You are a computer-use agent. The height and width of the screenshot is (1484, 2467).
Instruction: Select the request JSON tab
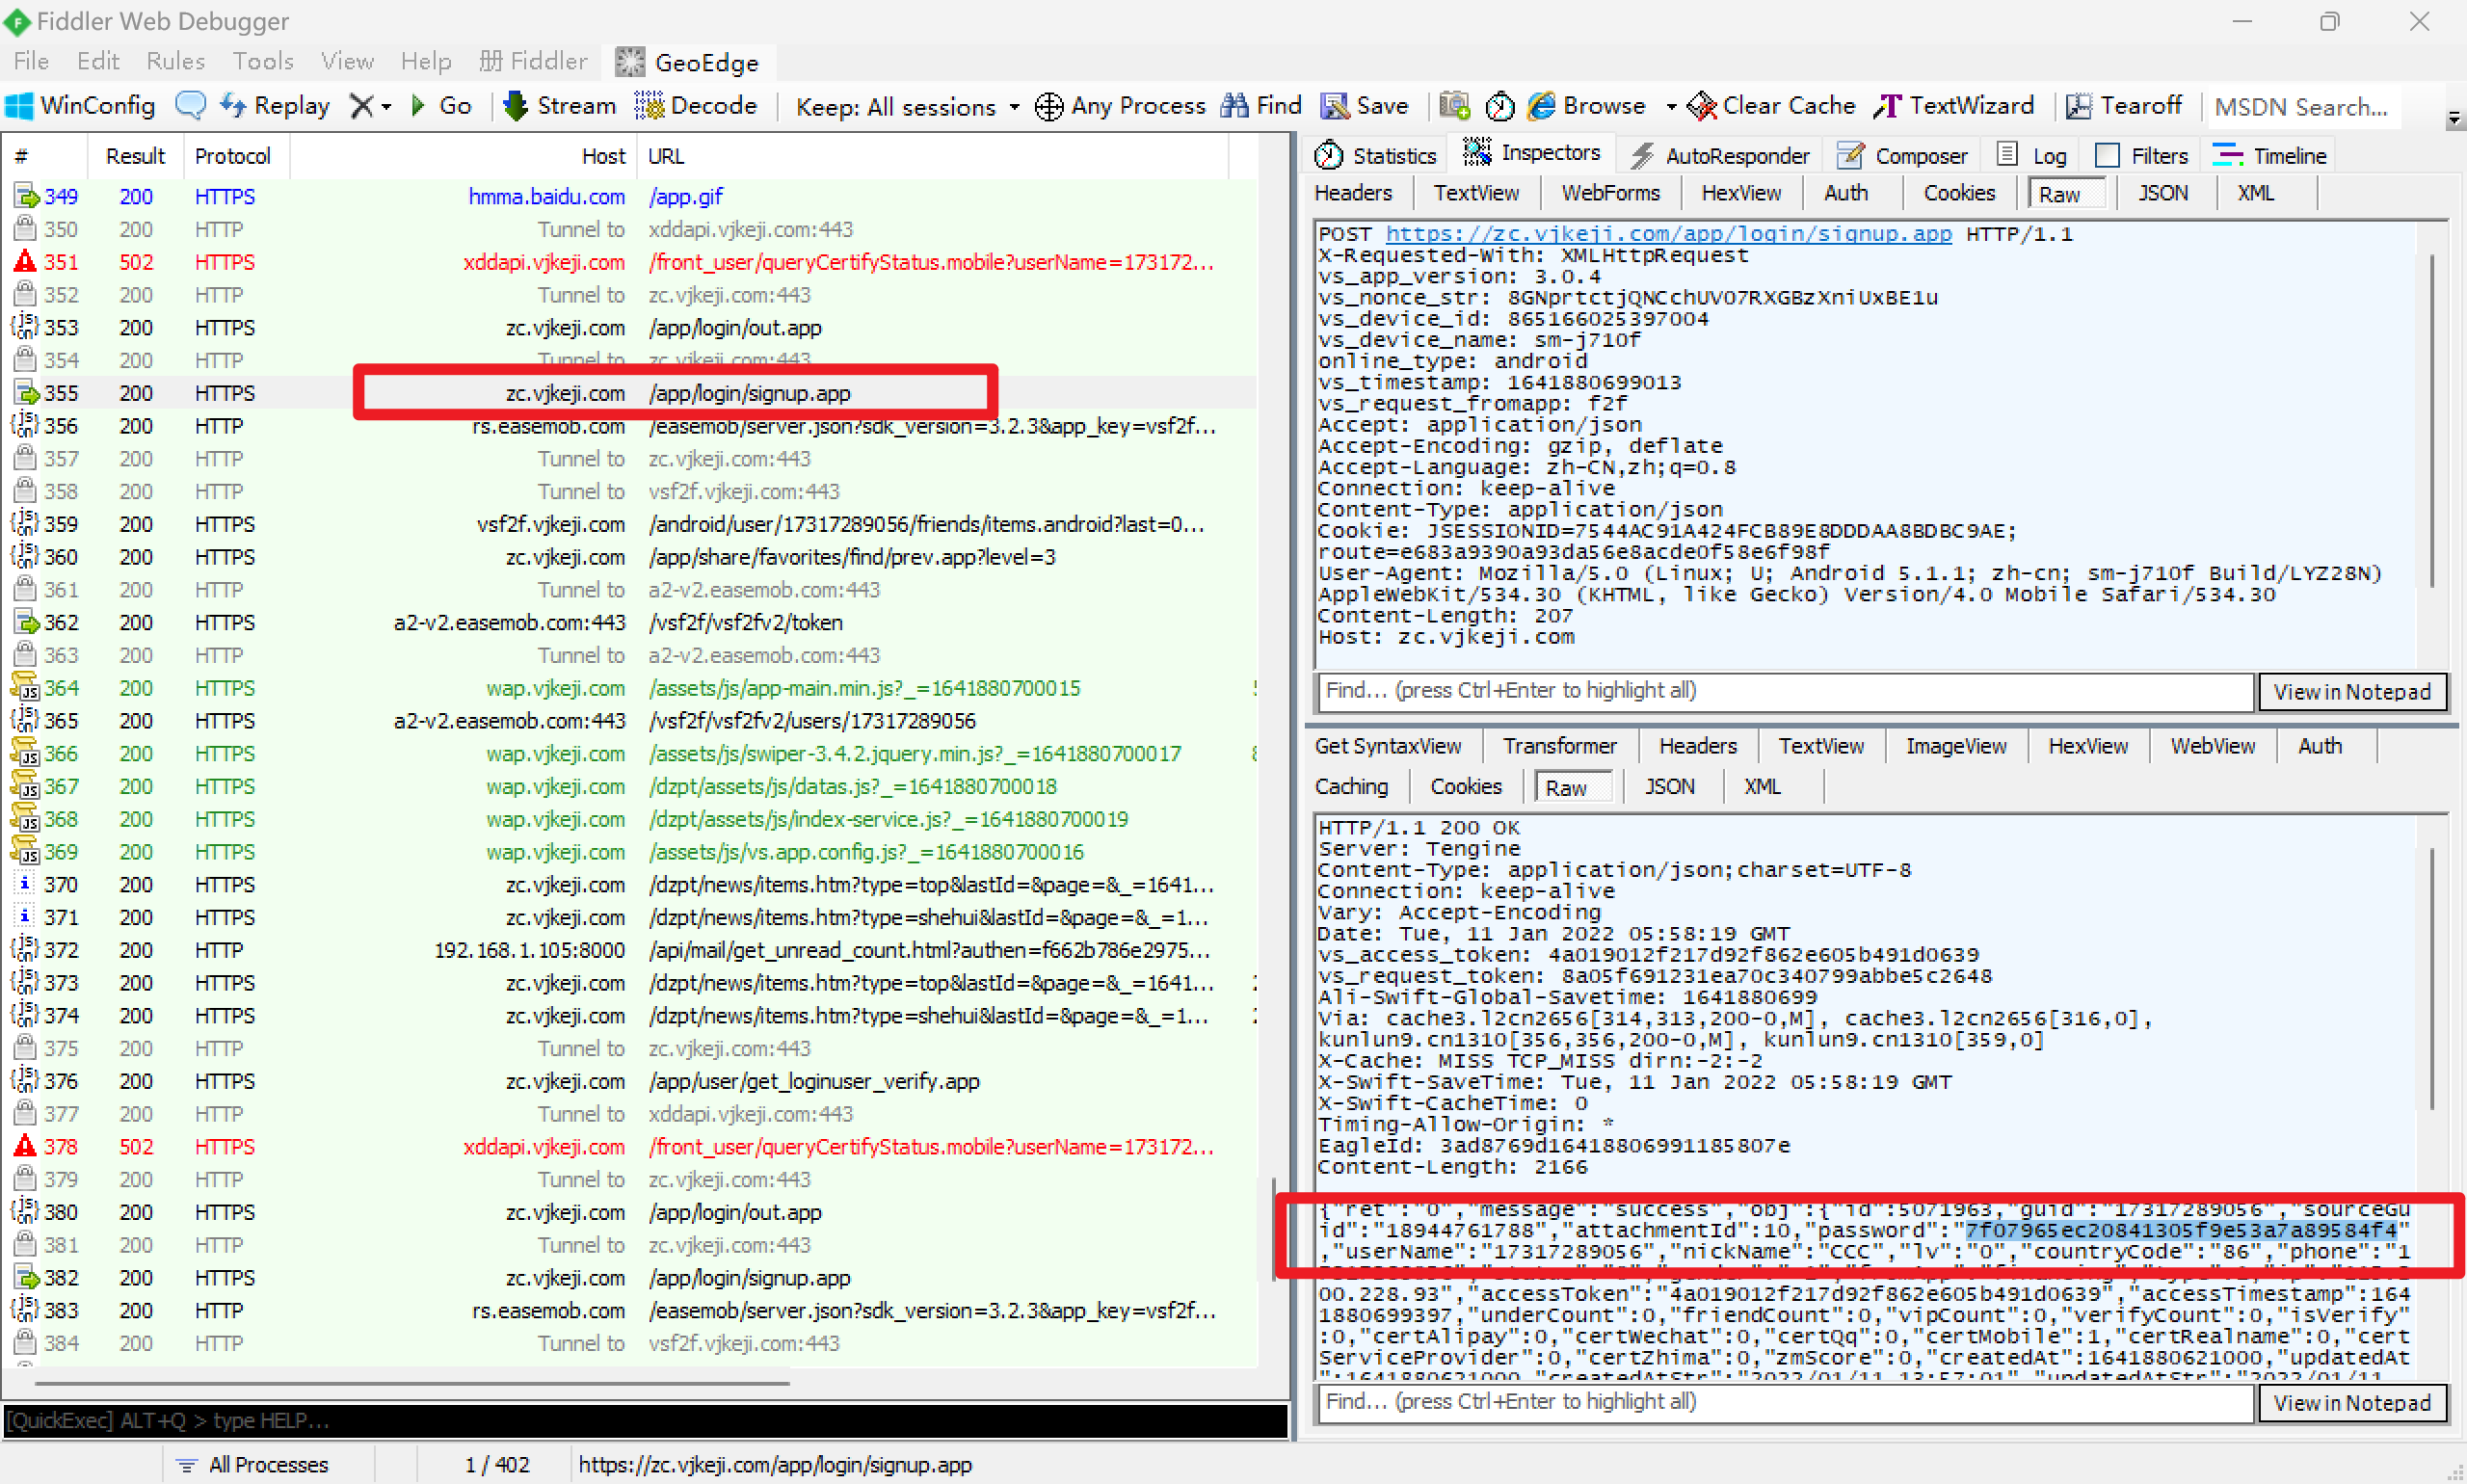point(2162,193)
